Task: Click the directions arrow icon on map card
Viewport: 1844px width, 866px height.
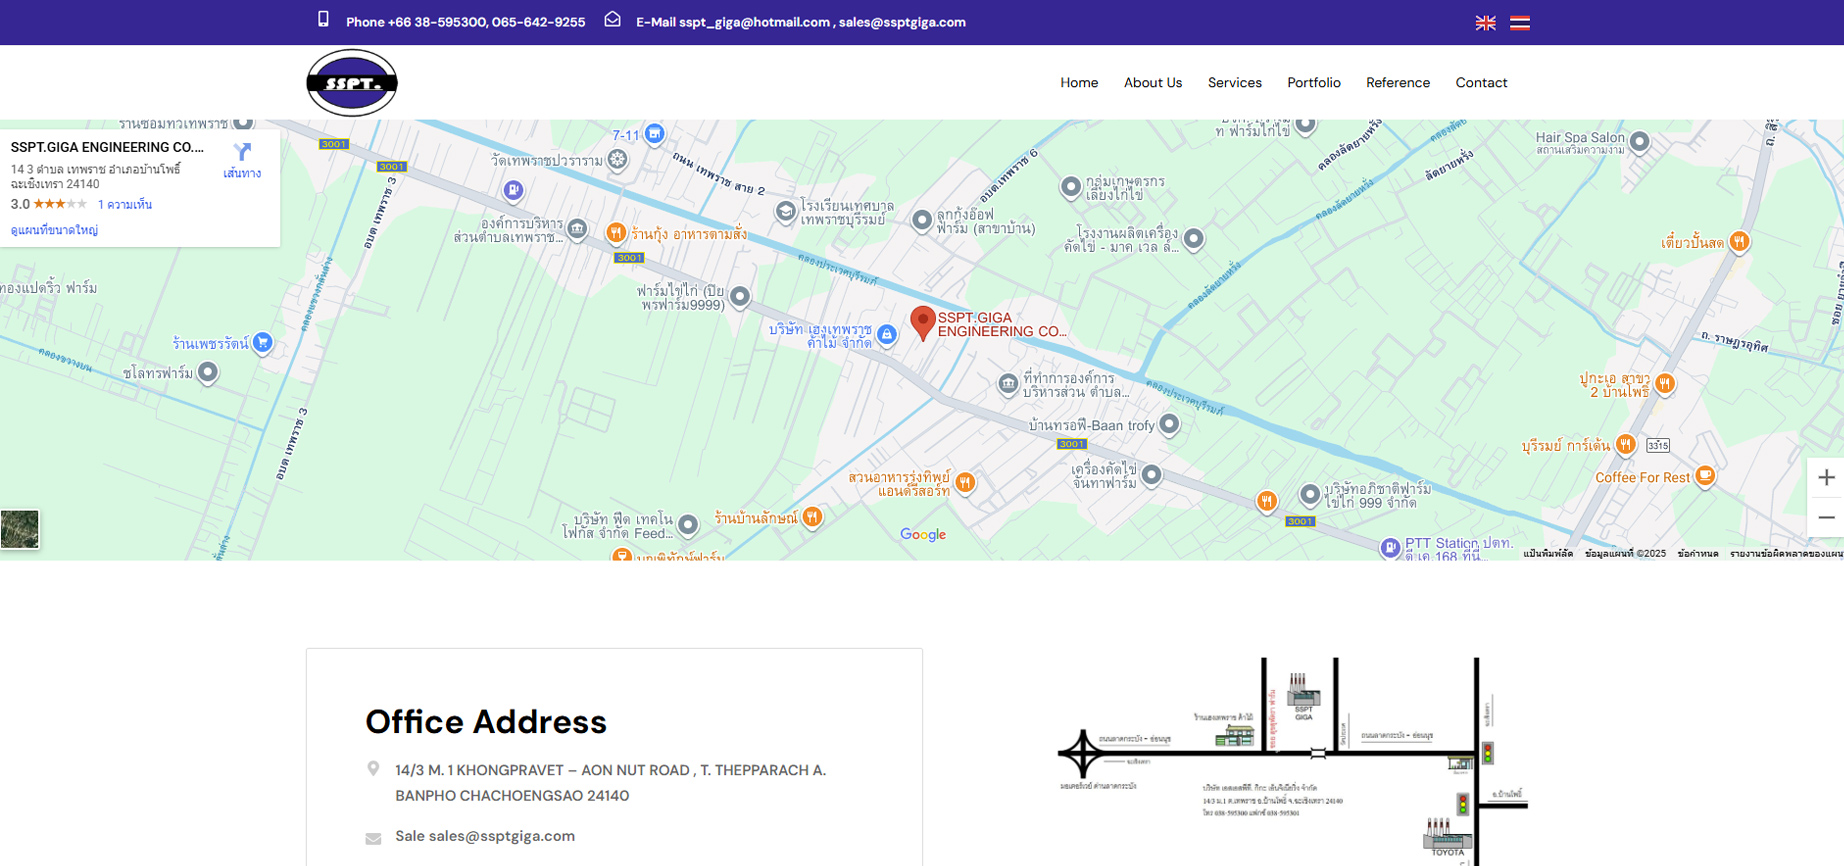Action: click(x=242, y=153)
